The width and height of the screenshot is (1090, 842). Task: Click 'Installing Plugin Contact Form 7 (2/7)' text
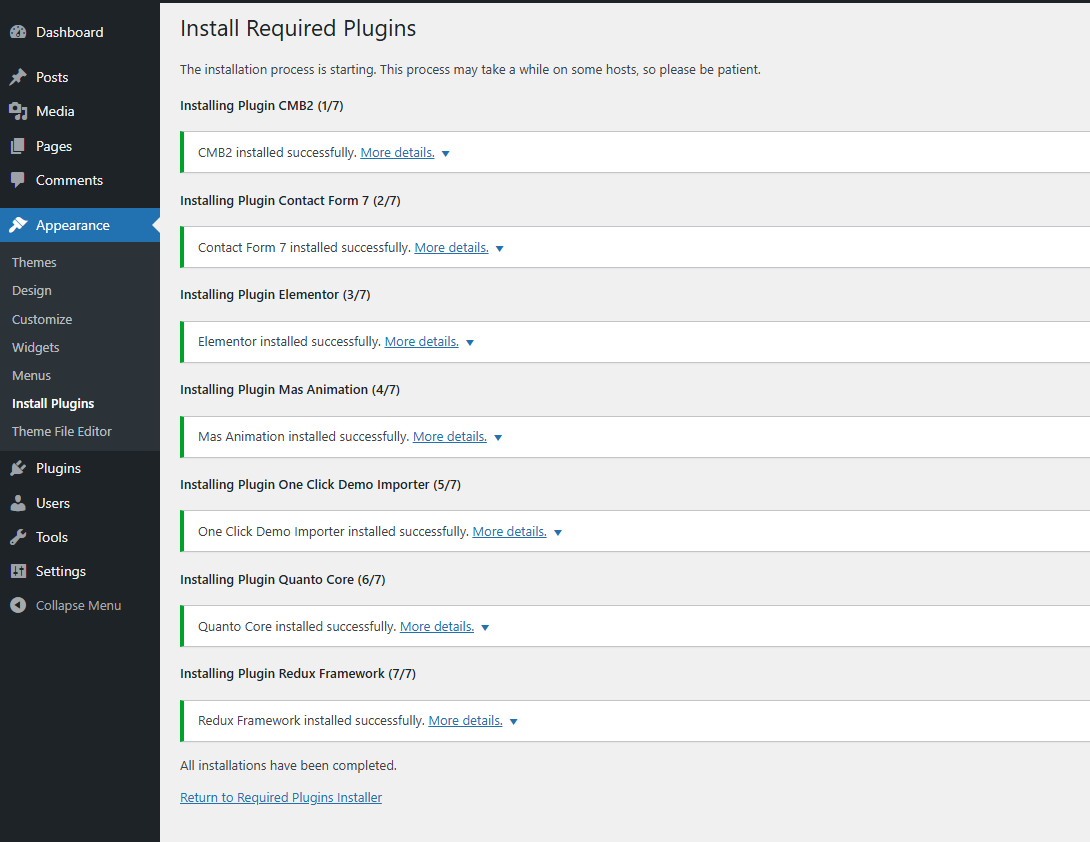[290, 200]
